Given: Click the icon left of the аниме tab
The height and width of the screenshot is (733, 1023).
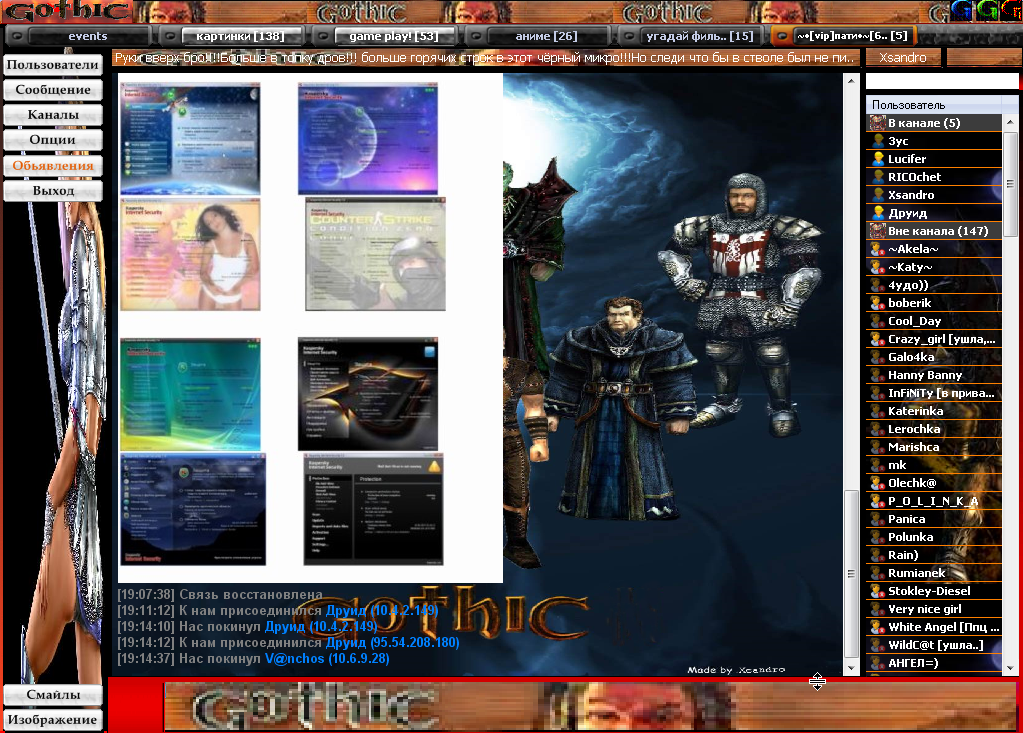Looking at the screenshot, I should [472, 36].
